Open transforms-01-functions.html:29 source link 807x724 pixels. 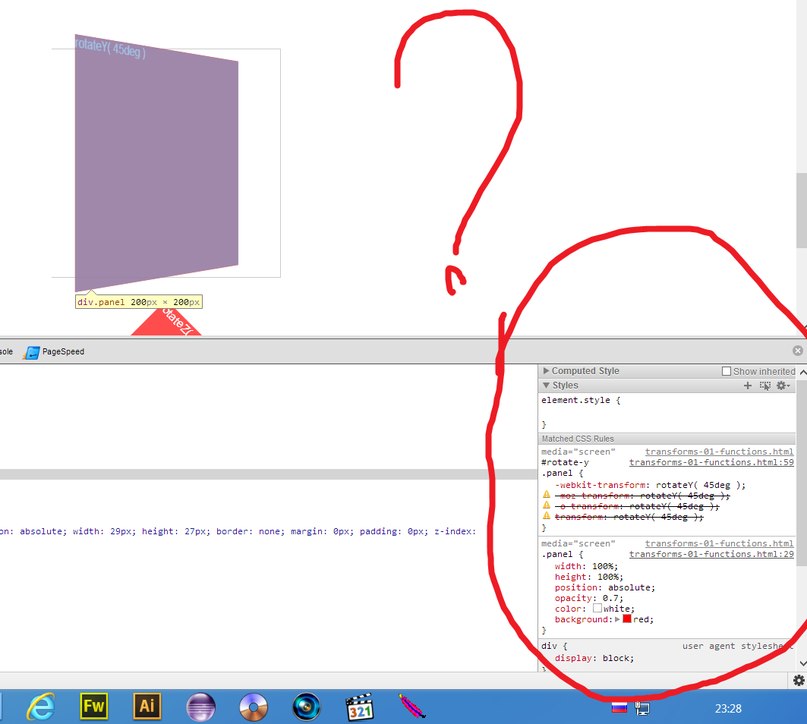pos(711,554)
